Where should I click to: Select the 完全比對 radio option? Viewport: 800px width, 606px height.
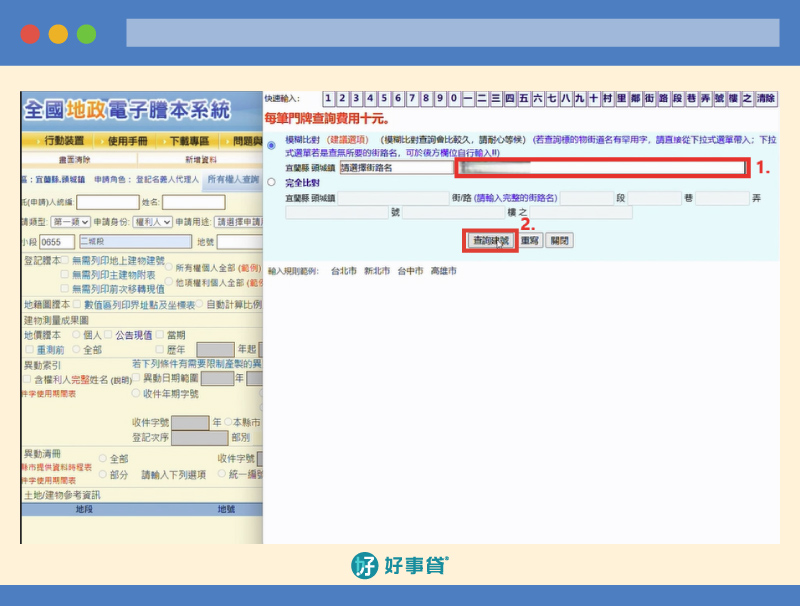(272, 183)
